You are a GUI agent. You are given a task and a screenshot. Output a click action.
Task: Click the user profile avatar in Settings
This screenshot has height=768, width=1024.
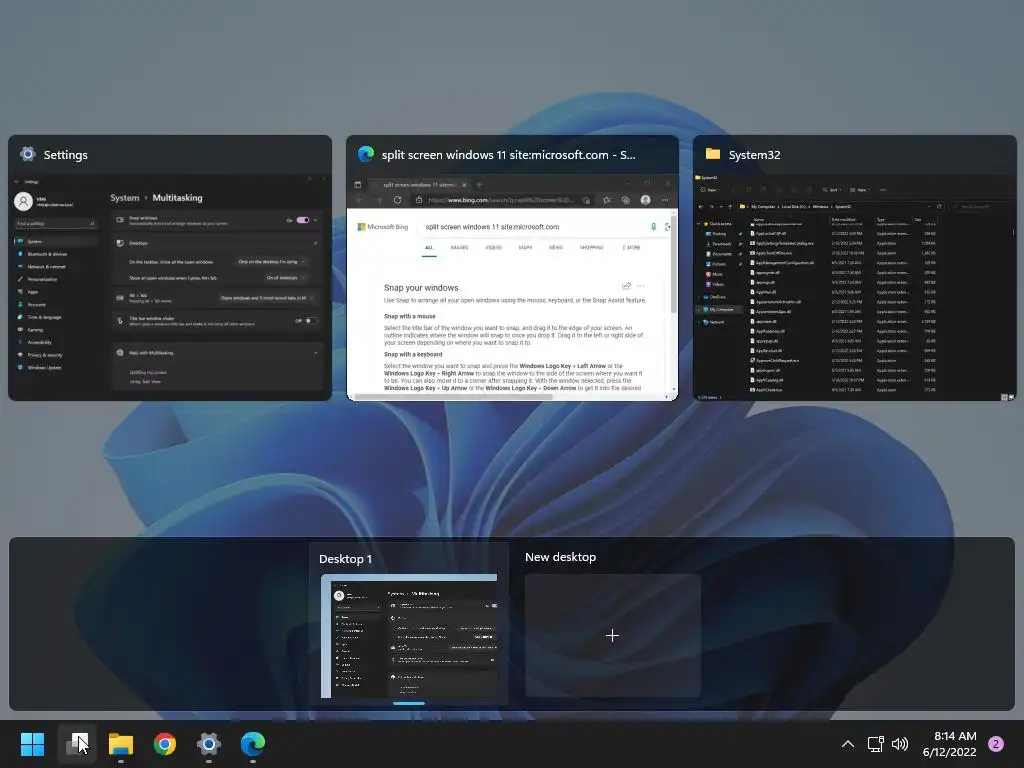coord(24,201)
